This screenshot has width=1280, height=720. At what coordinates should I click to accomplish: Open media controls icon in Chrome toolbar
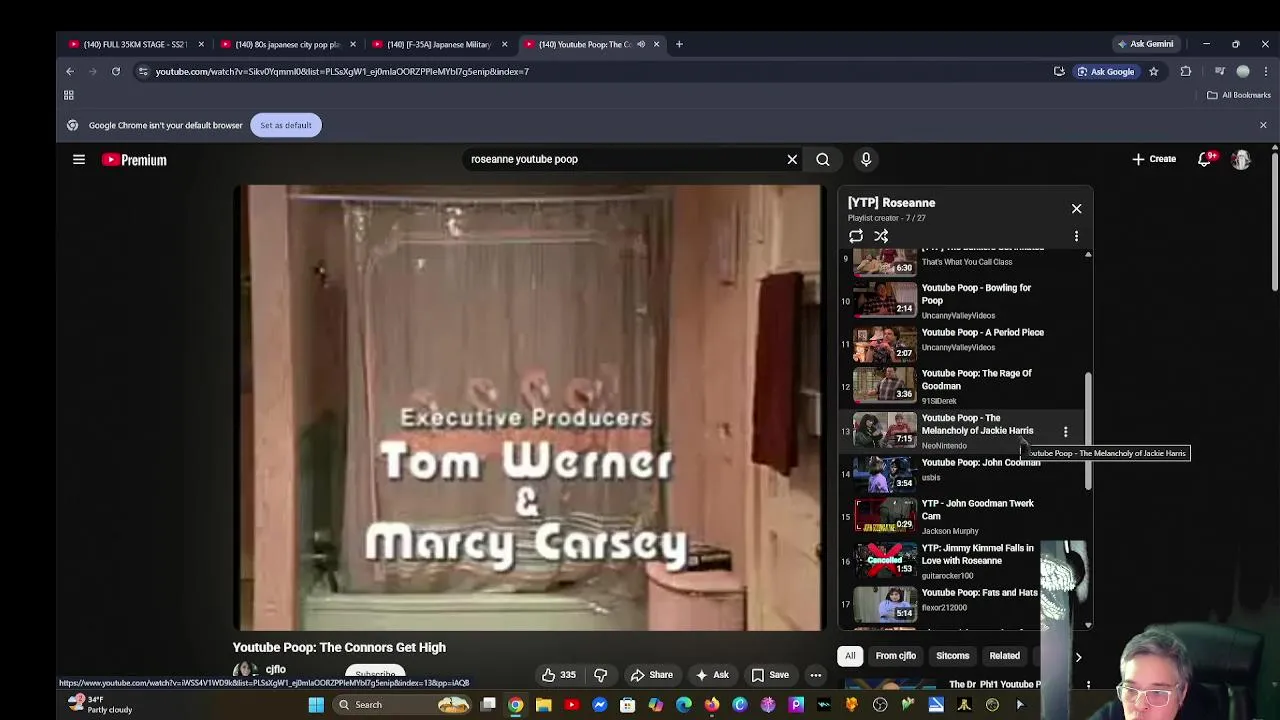1220,71
